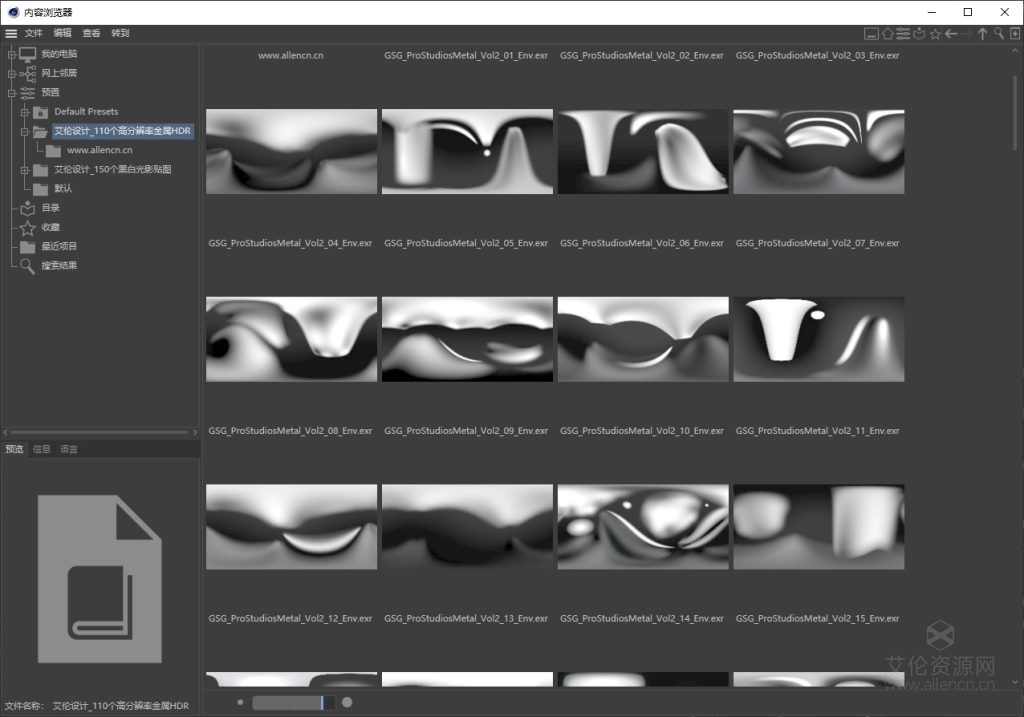Viewport: 1024px width, 717px height.
Task: Navigate back with the left arrow icon
Action: pyautogui.click(x=951, y=34)
